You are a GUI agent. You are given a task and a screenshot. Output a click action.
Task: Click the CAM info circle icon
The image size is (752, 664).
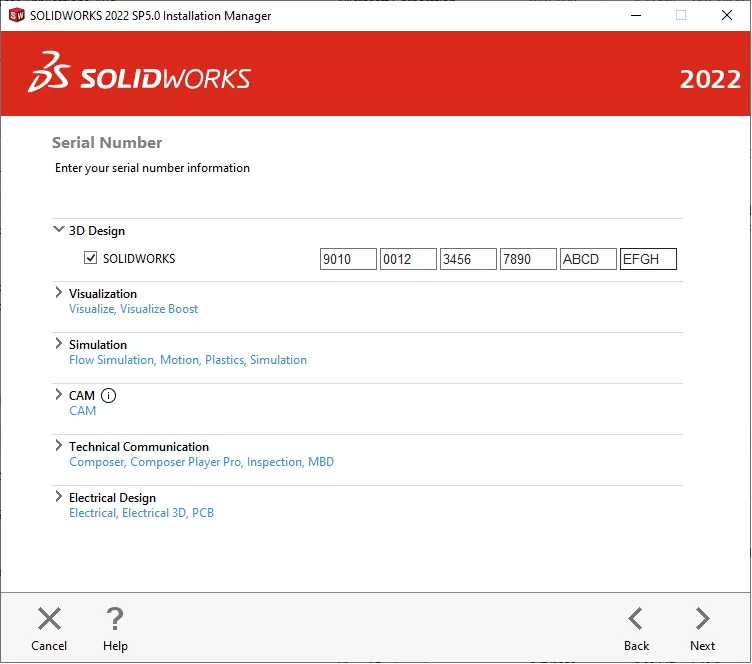pyautogui.click(x=108, y=396)
